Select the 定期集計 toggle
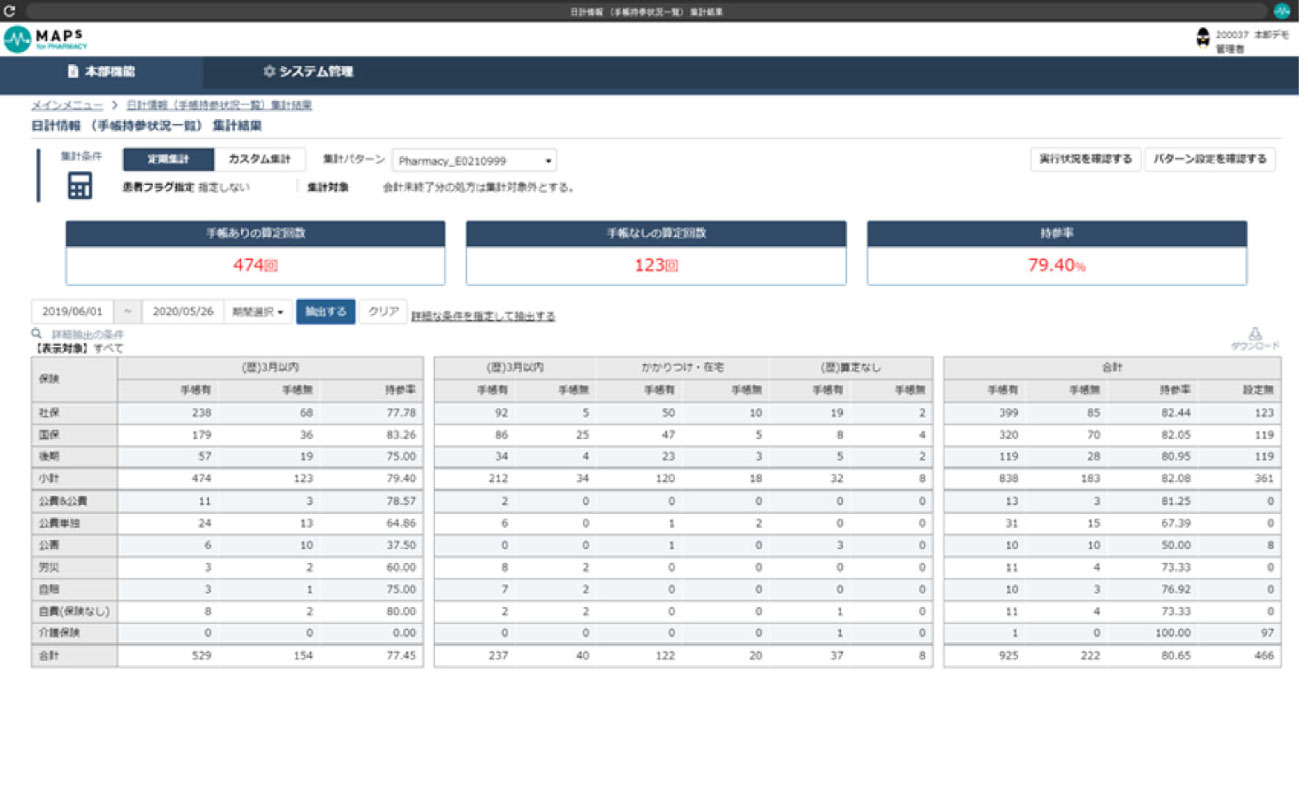Screen dimensions: 1308x800 click(x=168, y=159)
